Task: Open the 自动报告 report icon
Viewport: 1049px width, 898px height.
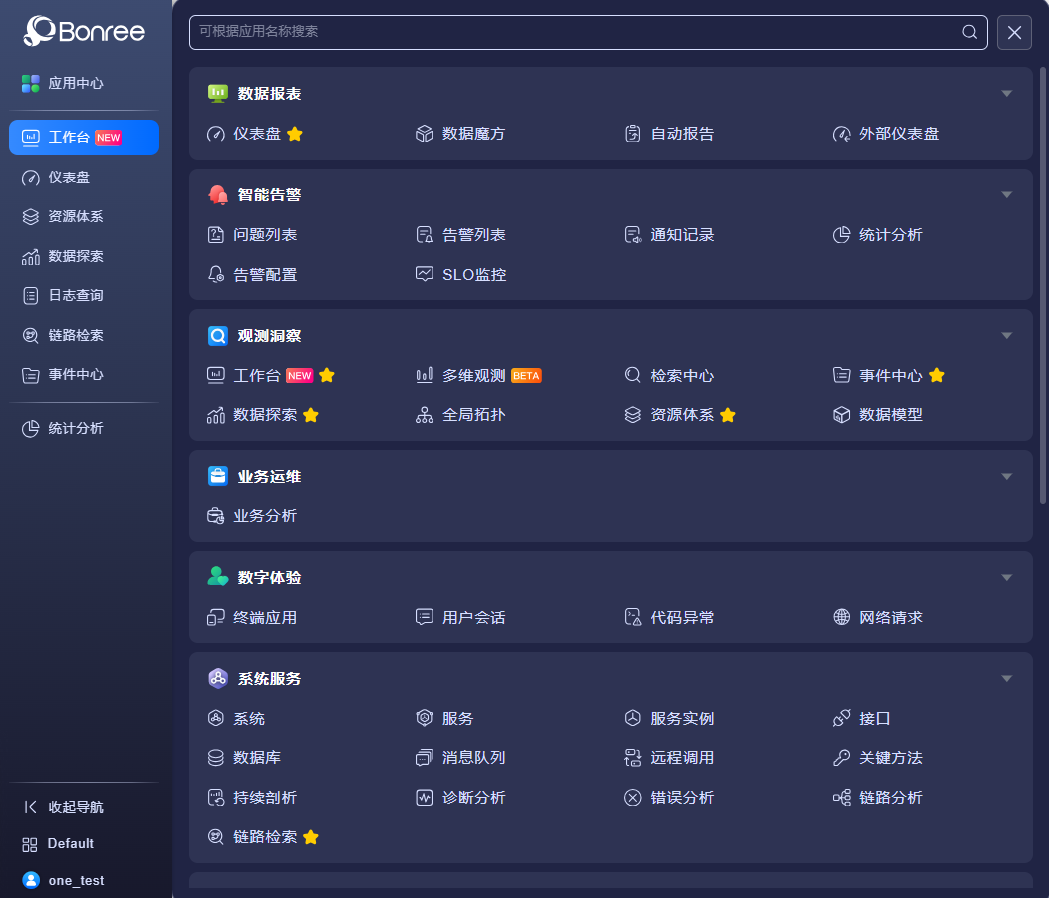Action: click(632, 134)
